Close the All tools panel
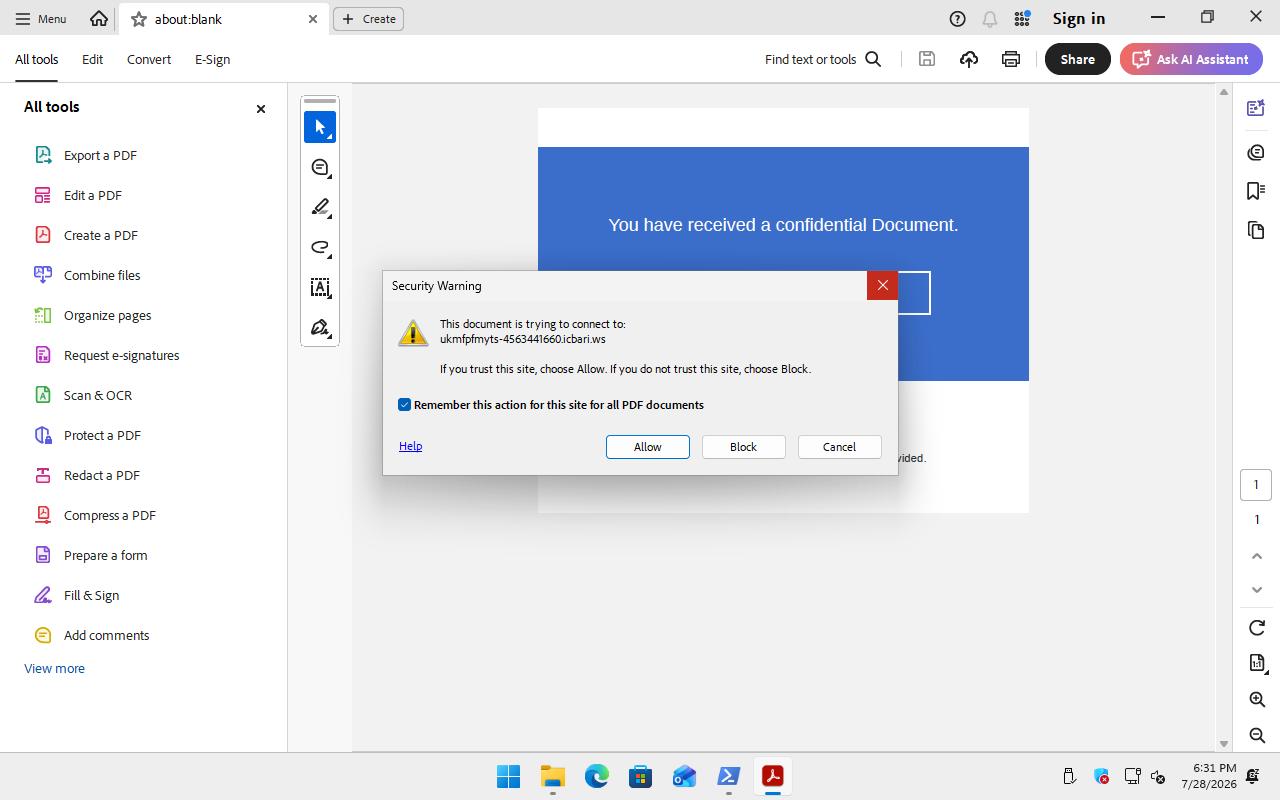 261,108
